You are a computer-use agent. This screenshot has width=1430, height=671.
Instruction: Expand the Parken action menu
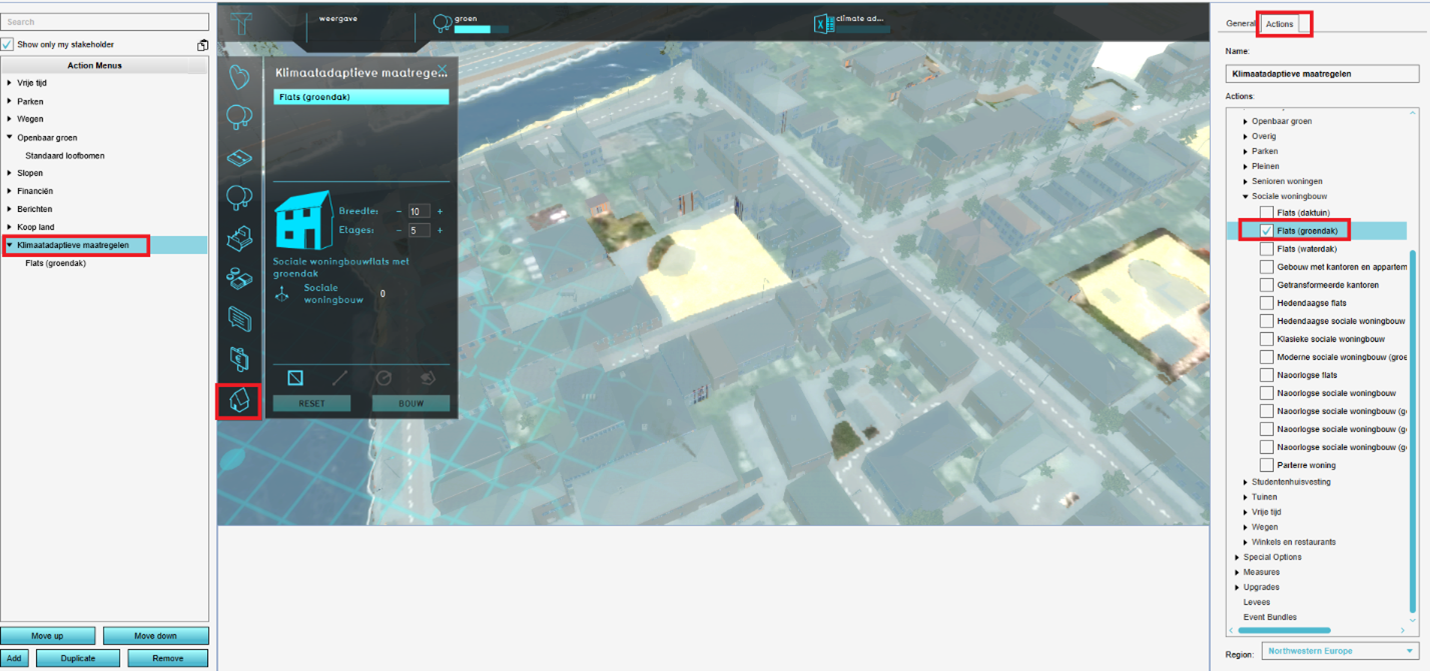[x=10, y=101]
